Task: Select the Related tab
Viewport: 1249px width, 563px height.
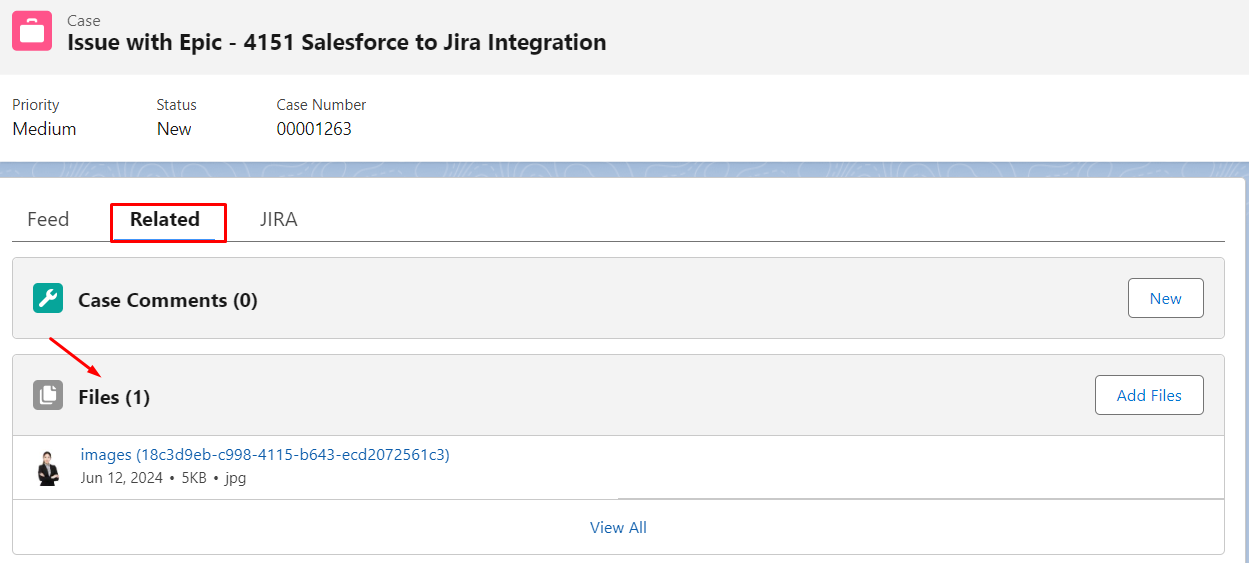Action: (165, 219)
